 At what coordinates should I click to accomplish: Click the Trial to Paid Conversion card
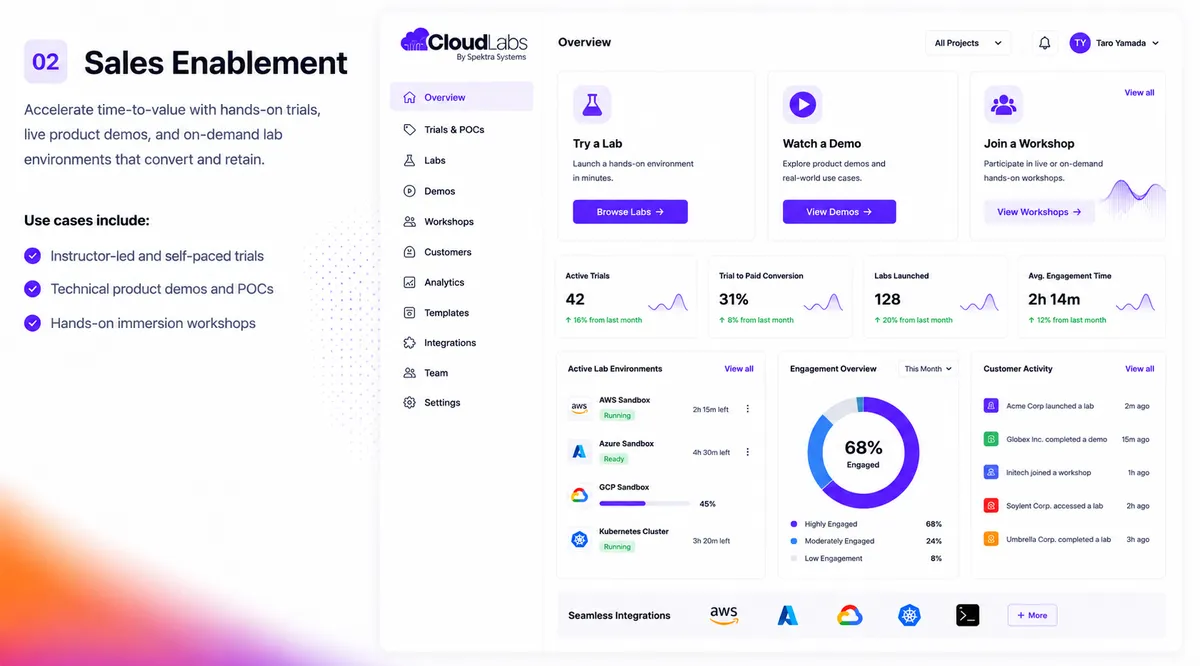coord(781,297)
